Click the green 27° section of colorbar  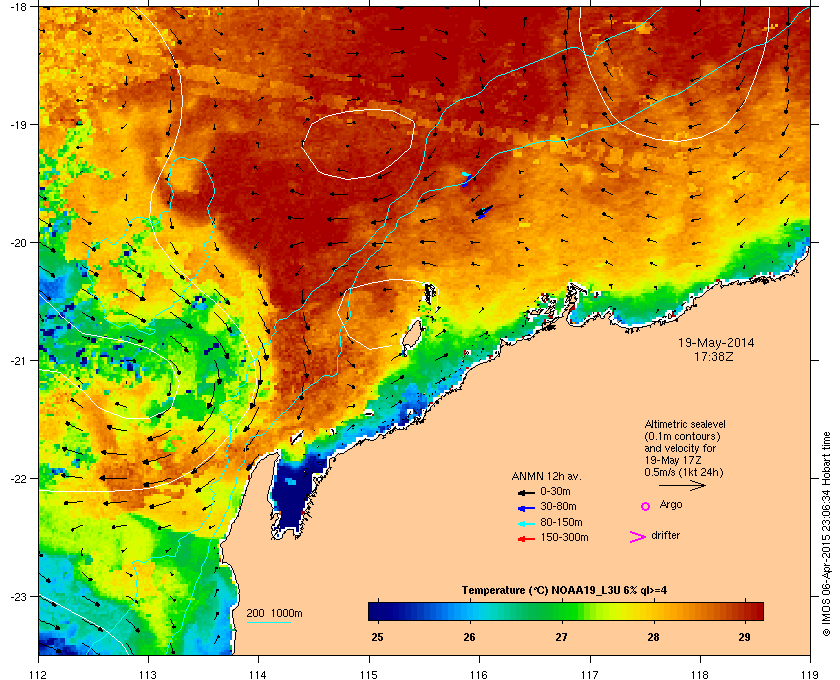(x=561, y=611)
